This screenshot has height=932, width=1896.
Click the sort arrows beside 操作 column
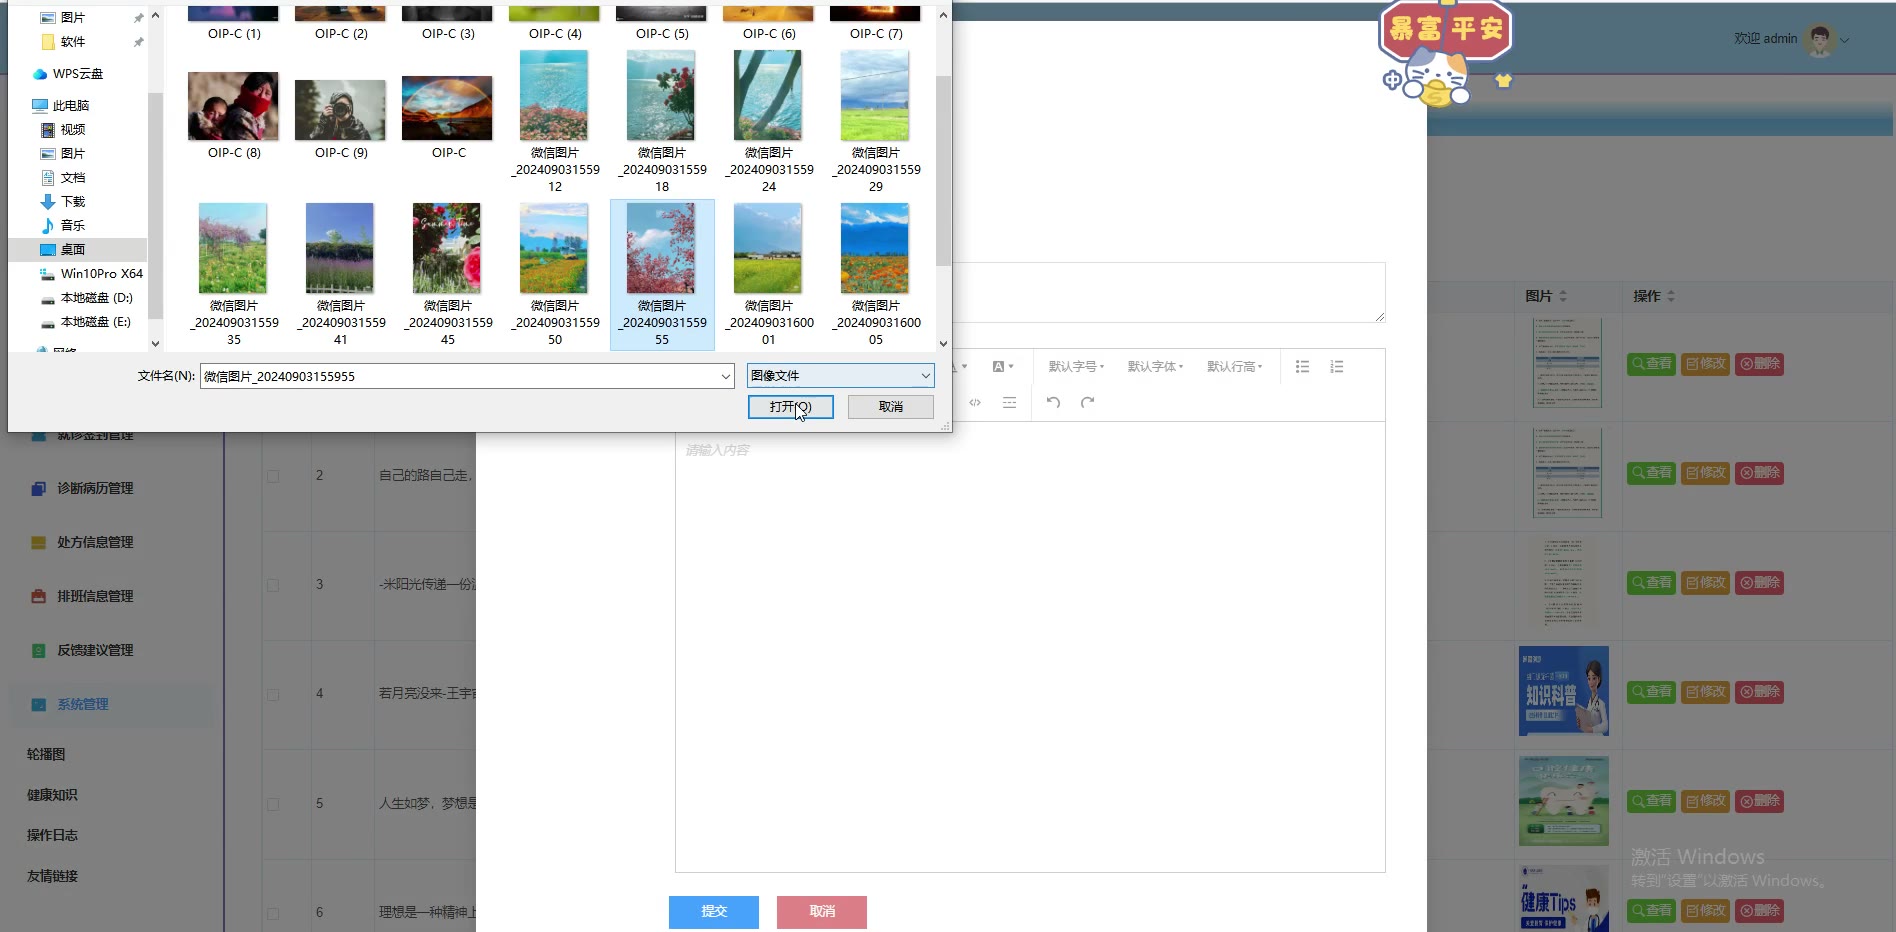click(1671, 296)
